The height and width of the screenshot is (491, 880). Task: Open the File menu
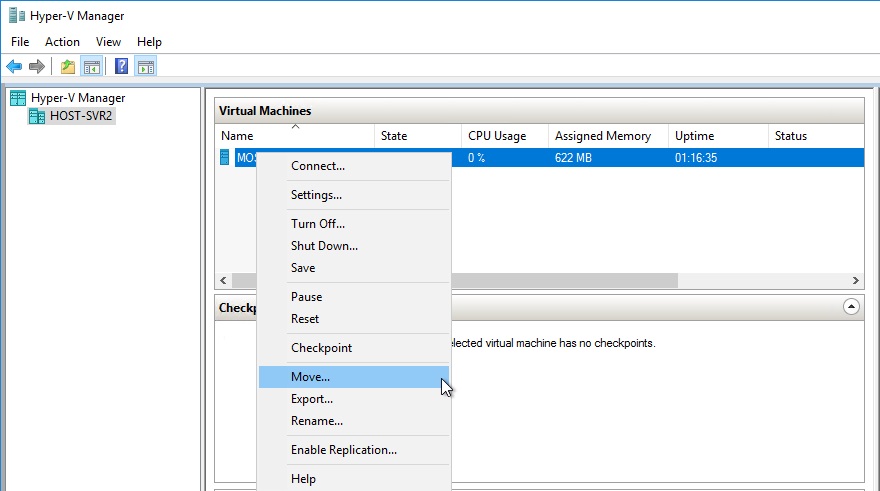(x=20, y=42)
